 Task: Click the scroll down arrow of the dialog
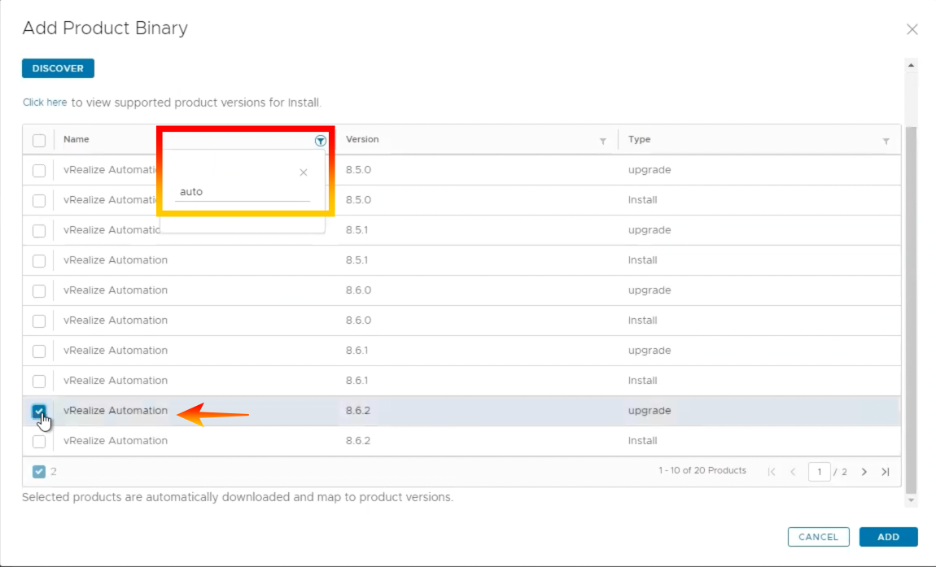[911, 501]
